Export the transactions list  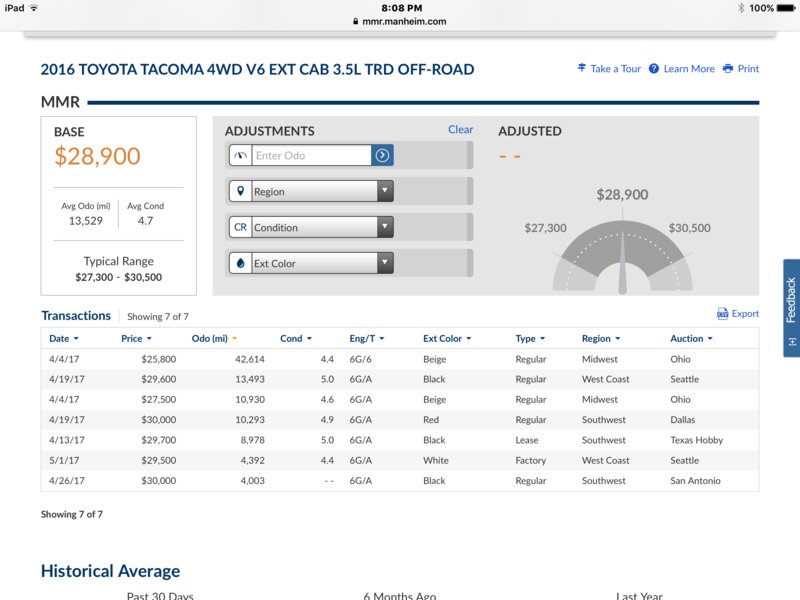point(745,313)
